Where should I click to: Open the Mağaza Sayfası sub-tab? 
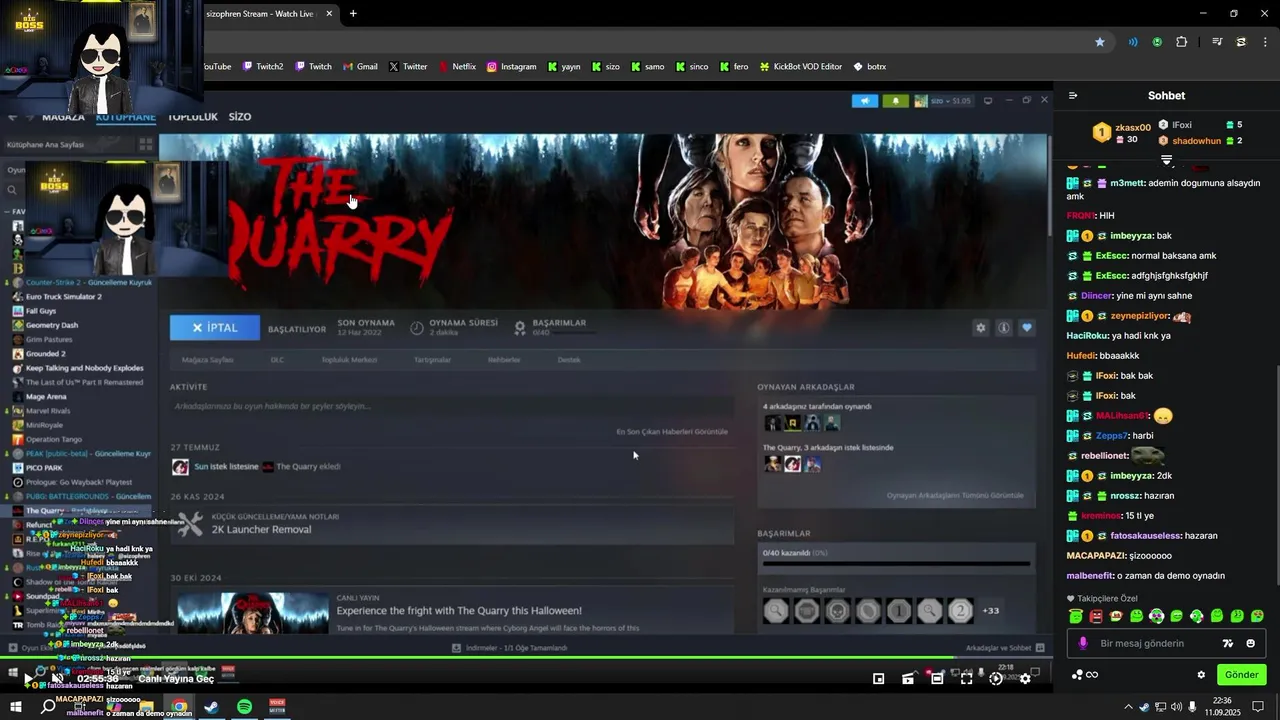207,359
